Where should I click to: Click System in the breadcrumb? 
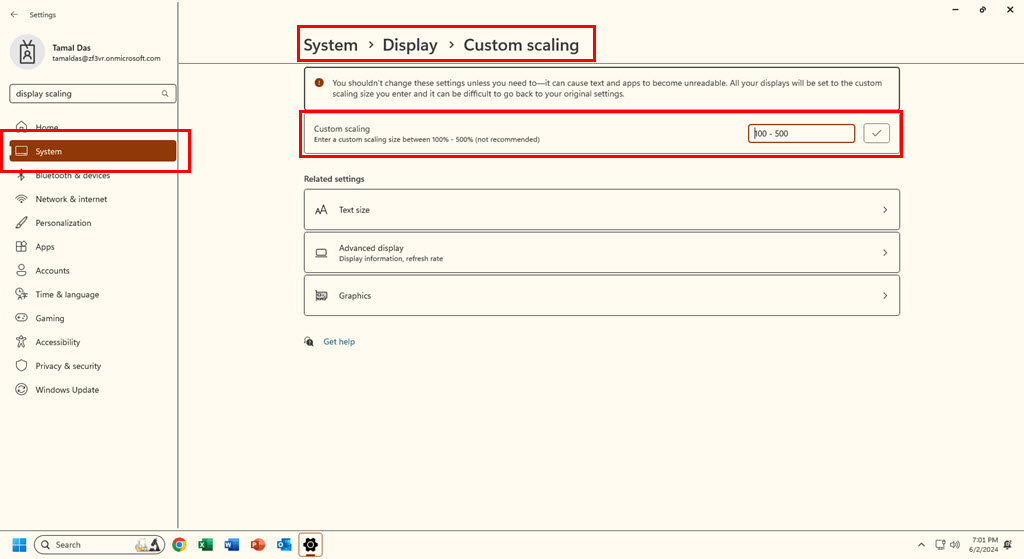coord(330,45)
